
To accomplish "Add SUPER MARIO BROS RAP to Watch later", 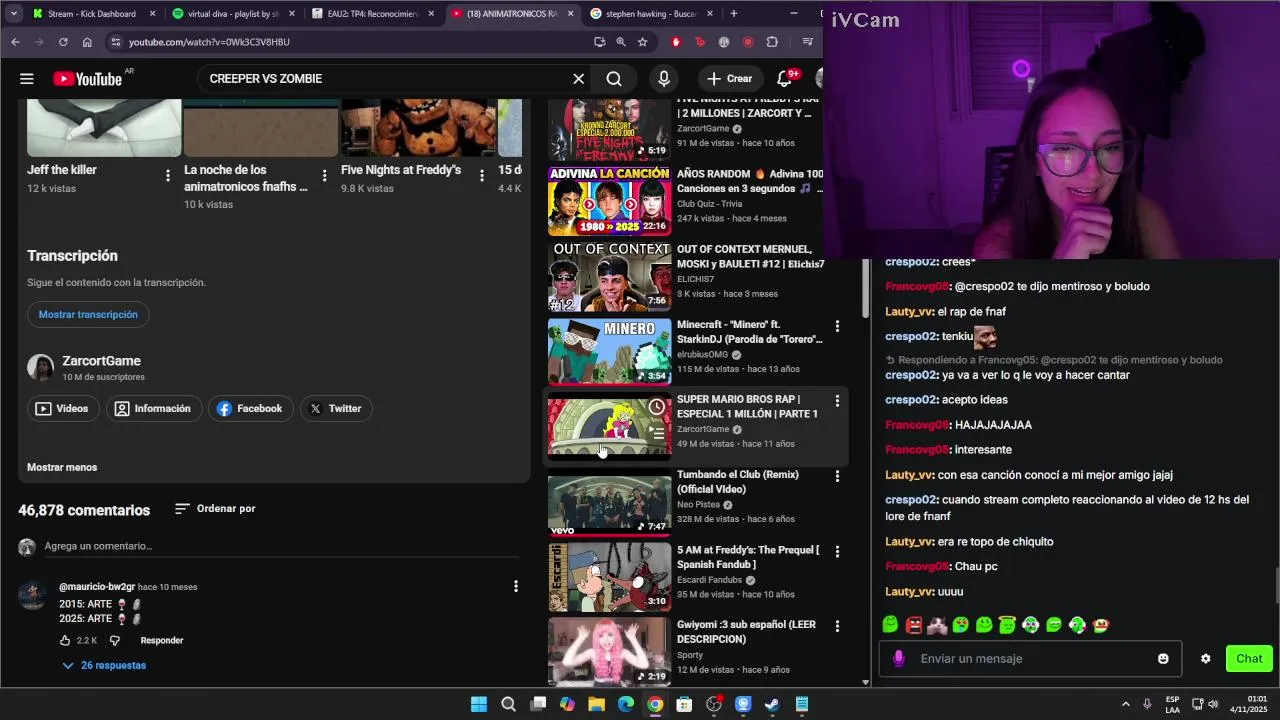I will [x=656, y=407].
